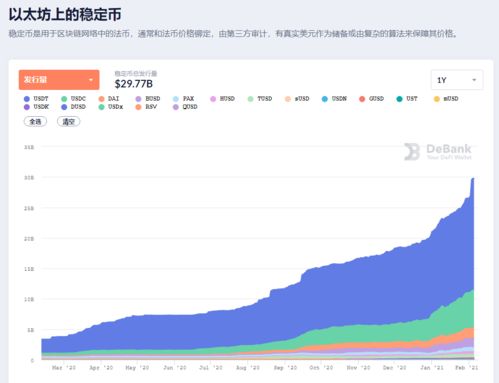Click the GUSD legend dot icon

(362, 99)
